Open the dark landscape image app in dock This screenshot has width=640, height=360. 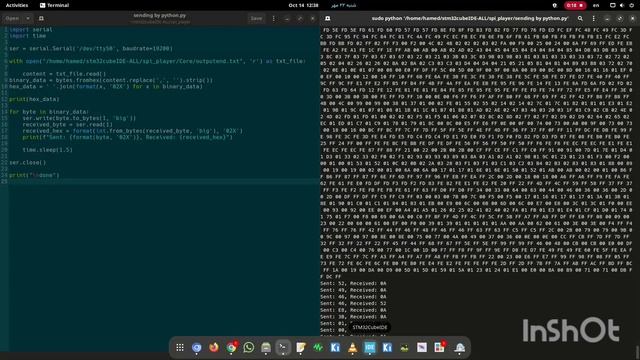tap(404, 347)
